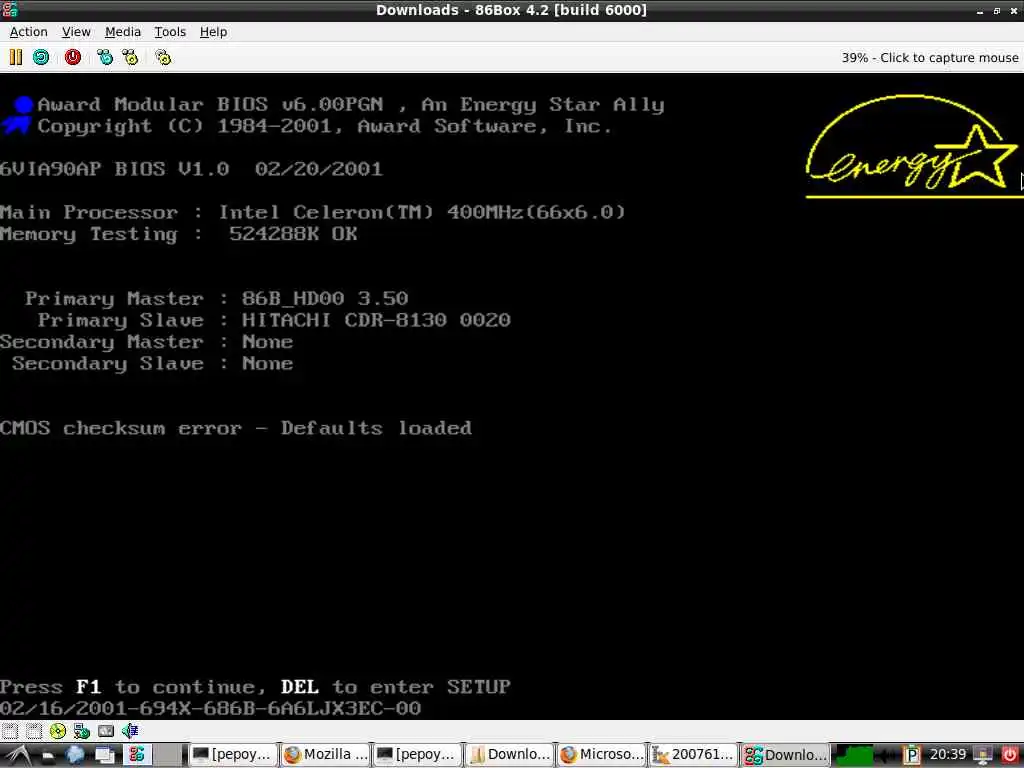Click the 'CMOS checksum error - Defaults loaded' line
This screenshot has height=768, width=1024.
[x=236, y=428]
